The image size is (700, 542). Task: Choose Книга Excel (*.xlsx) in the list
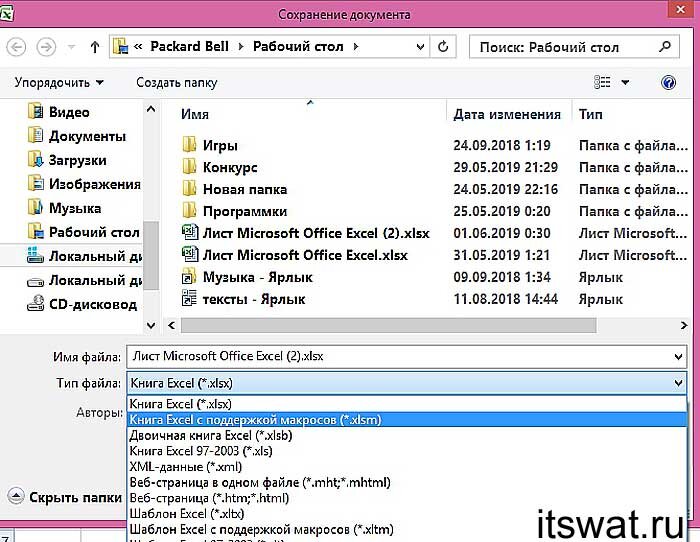click(407, 404)
